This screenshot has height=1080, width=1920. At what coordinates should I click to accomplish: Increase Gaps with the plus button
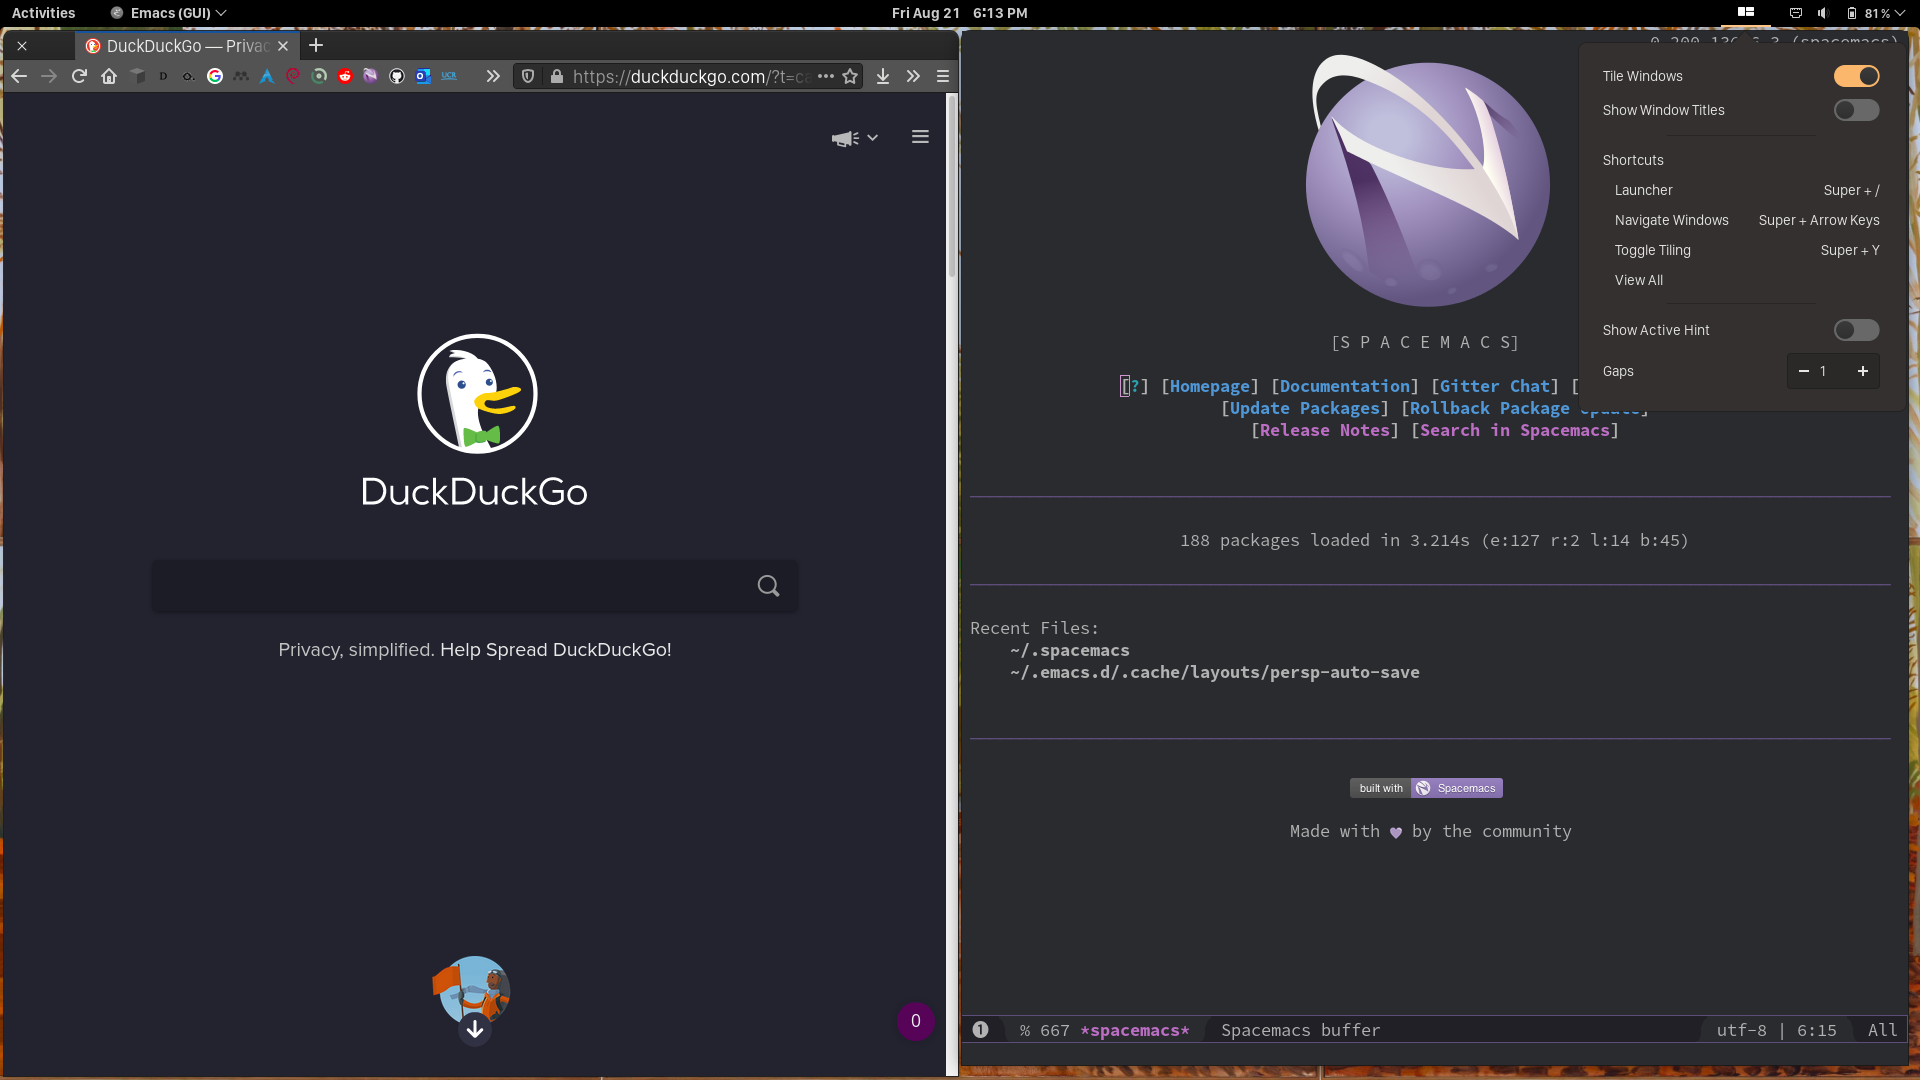pos(1862,371)
